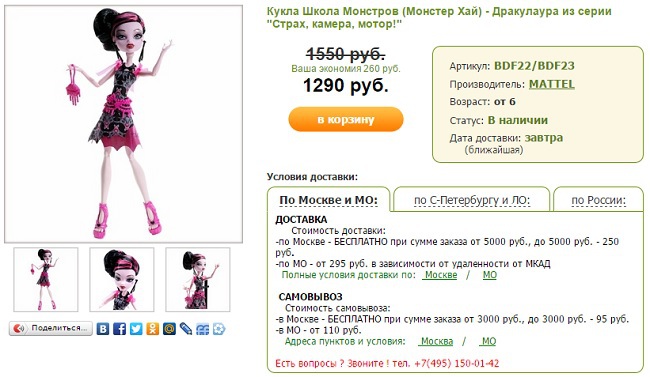Switch to по С-Петербургу и ЛО tab

point(472,200)
